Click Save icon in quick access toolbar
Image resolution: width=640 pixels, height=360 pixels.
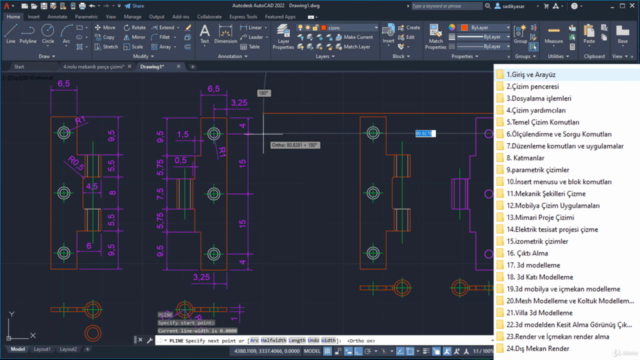tap(44, 6)
